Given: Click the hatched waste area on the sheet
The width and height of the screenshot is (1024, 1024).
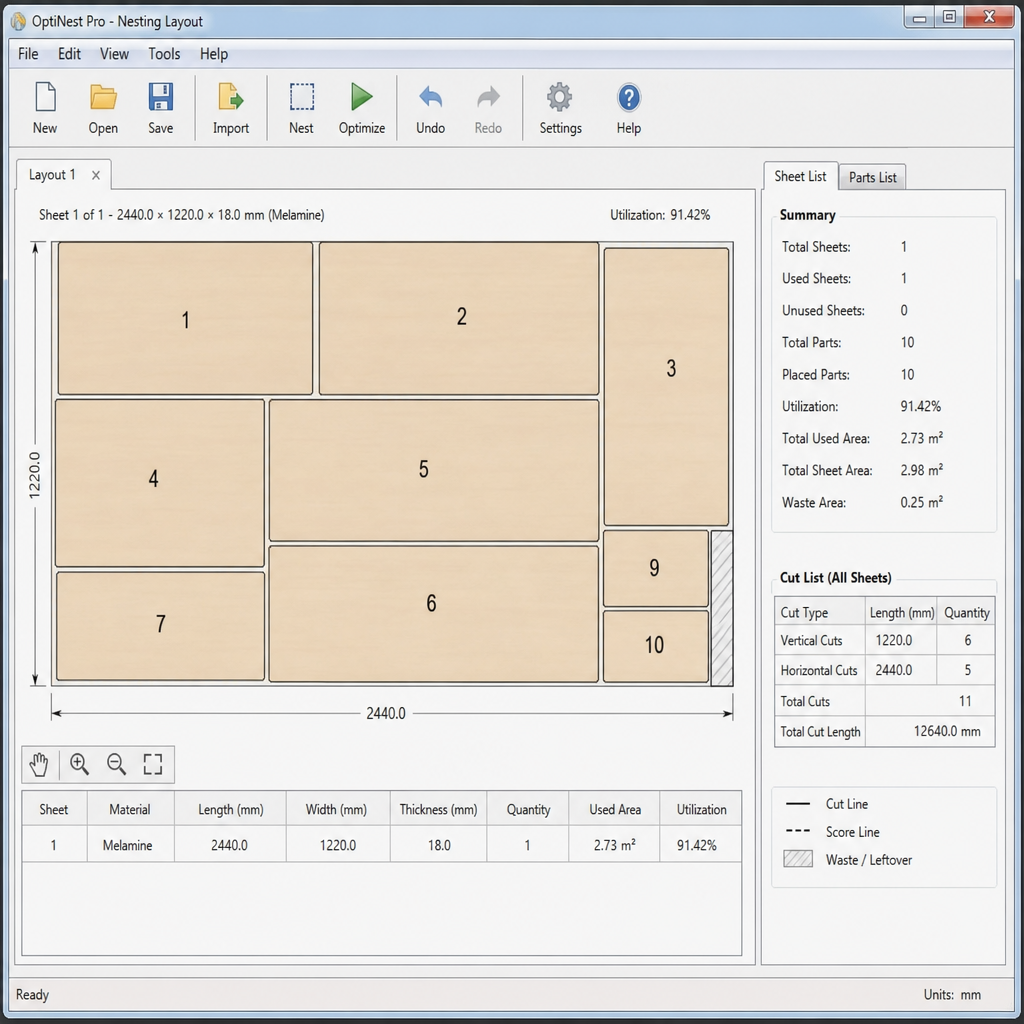Looking at the screenshot, I should point(722,608).
